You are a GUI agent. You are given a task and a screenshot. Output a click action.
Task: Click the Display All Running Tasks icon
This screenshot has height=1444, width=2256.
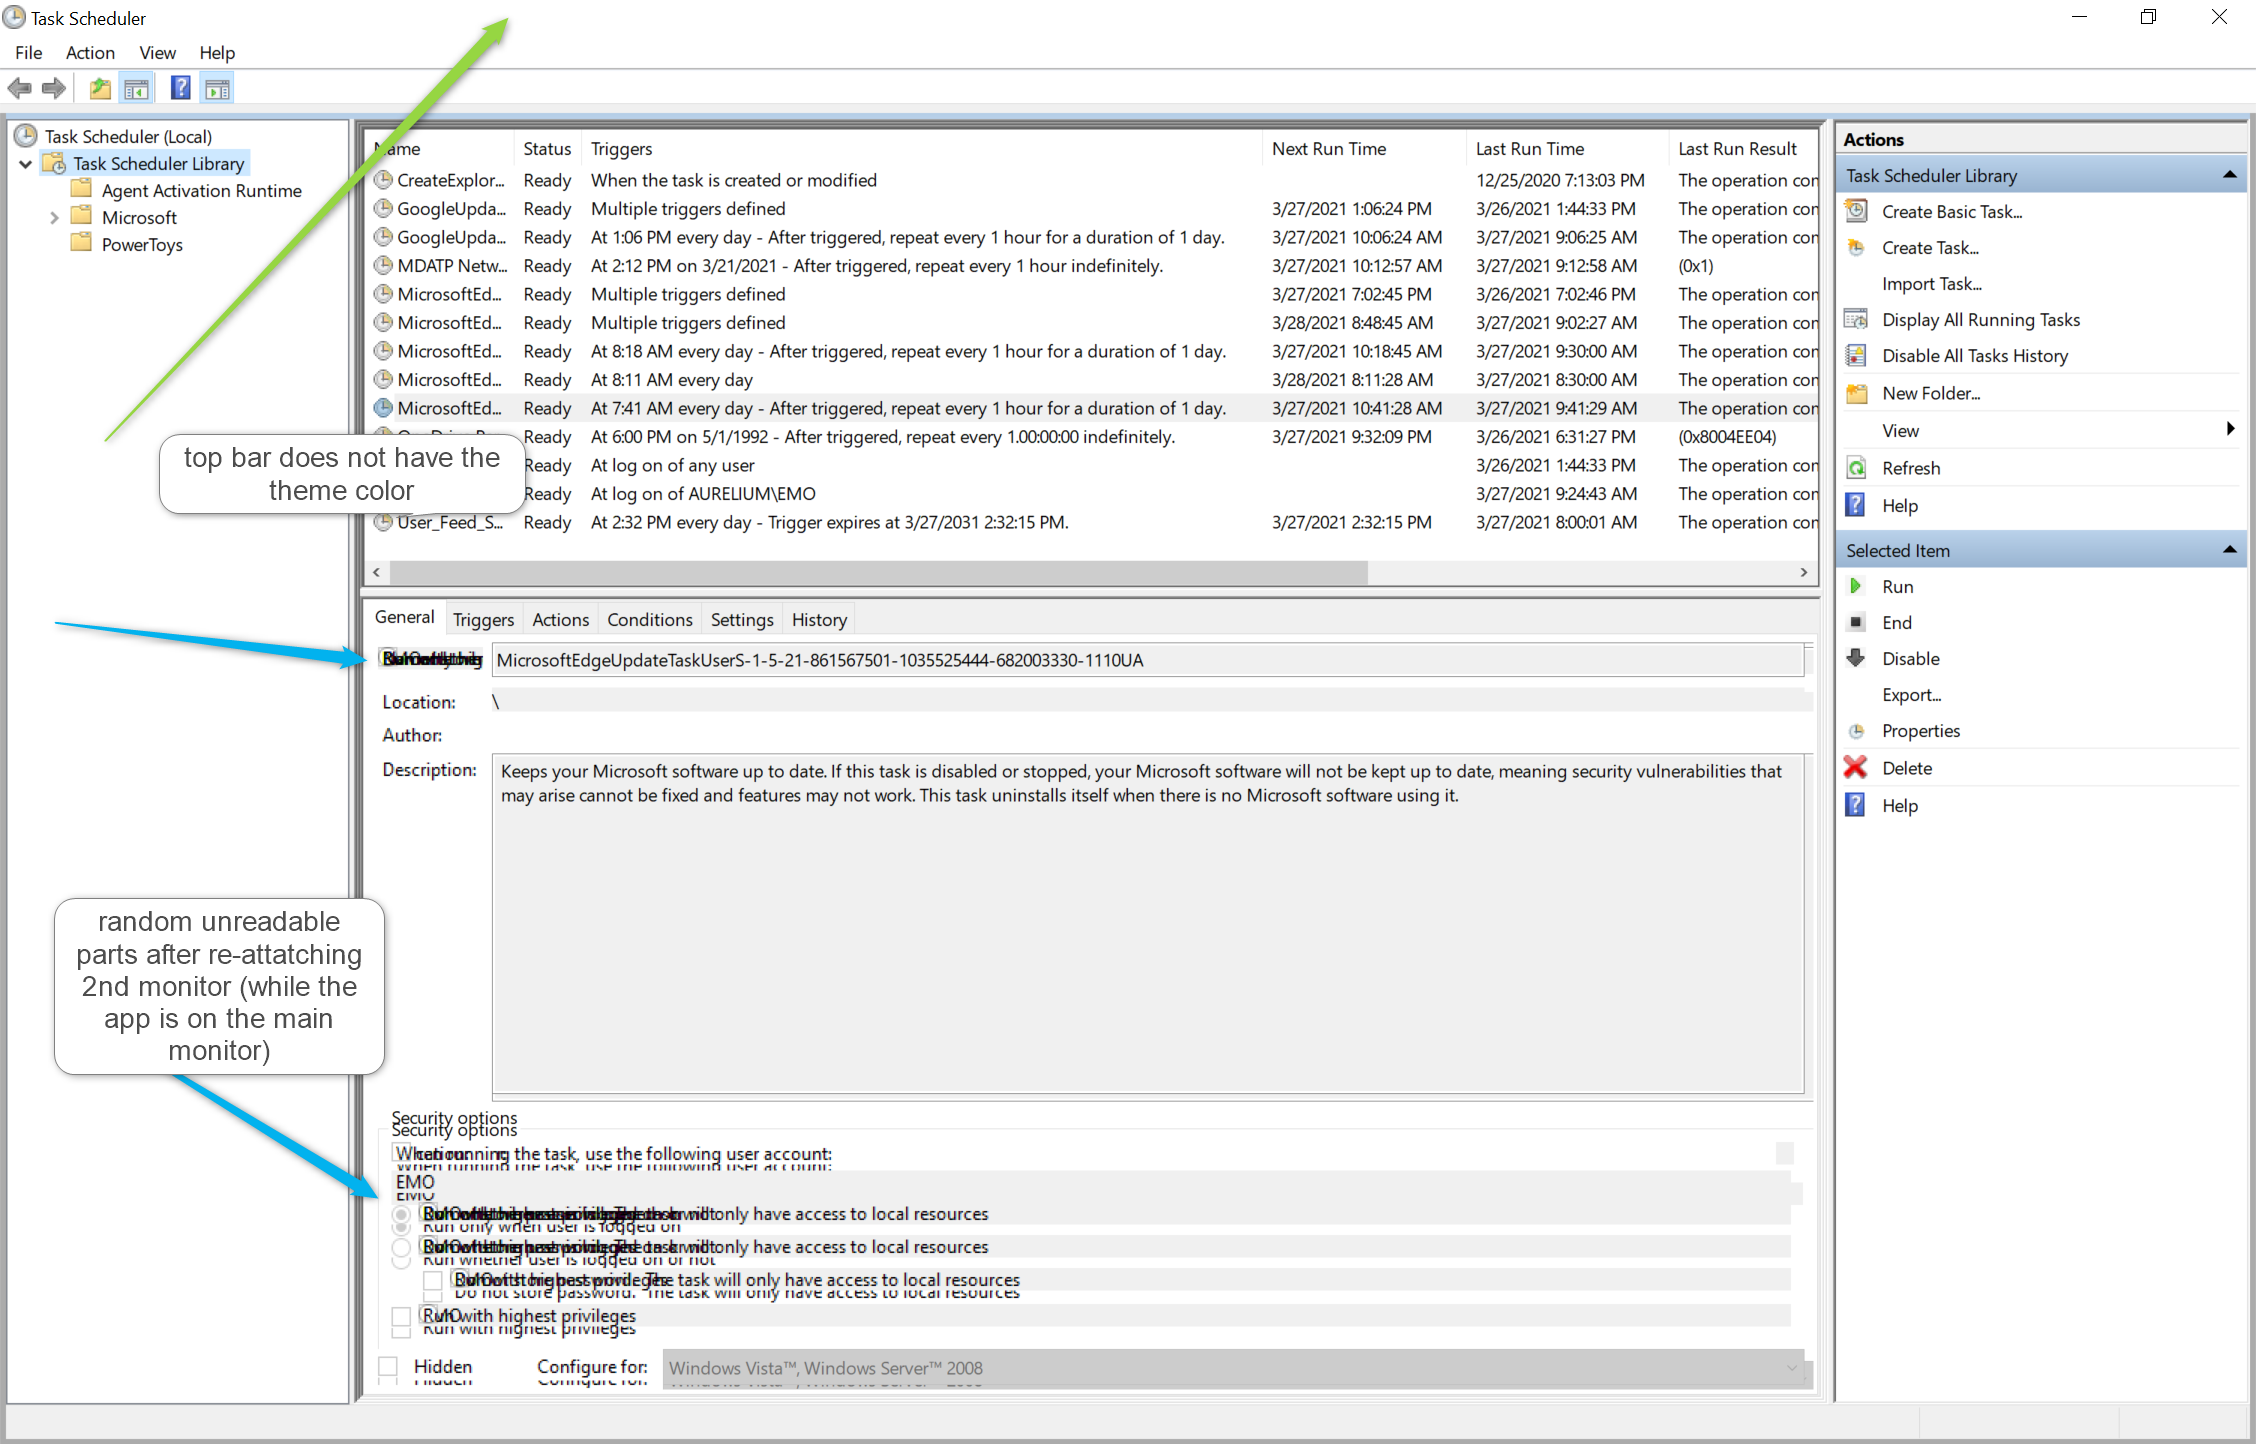(x=1856, y=319)
